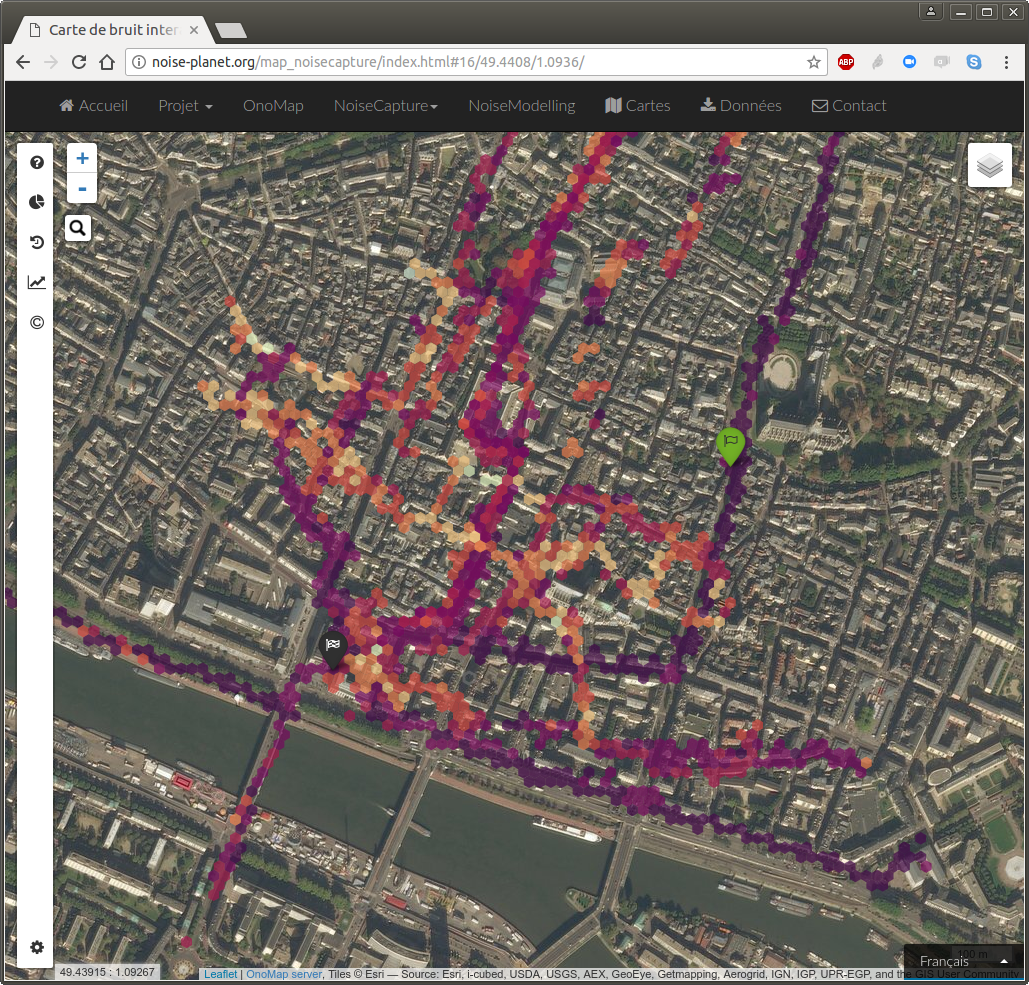Viewport: 1029px width, 985px height.
Task: Open the Leaflet attribution link
Action: pos(220,974)
